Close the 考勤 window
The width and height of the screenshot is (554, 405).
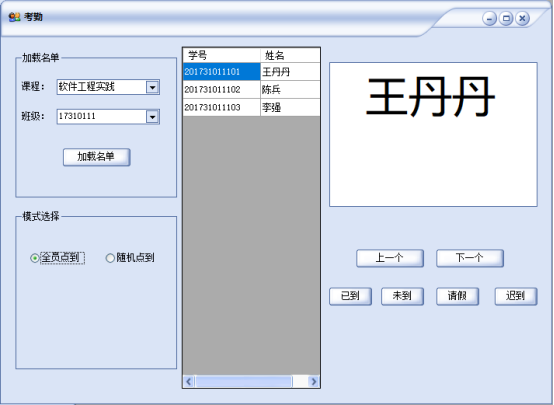point(522,18)
